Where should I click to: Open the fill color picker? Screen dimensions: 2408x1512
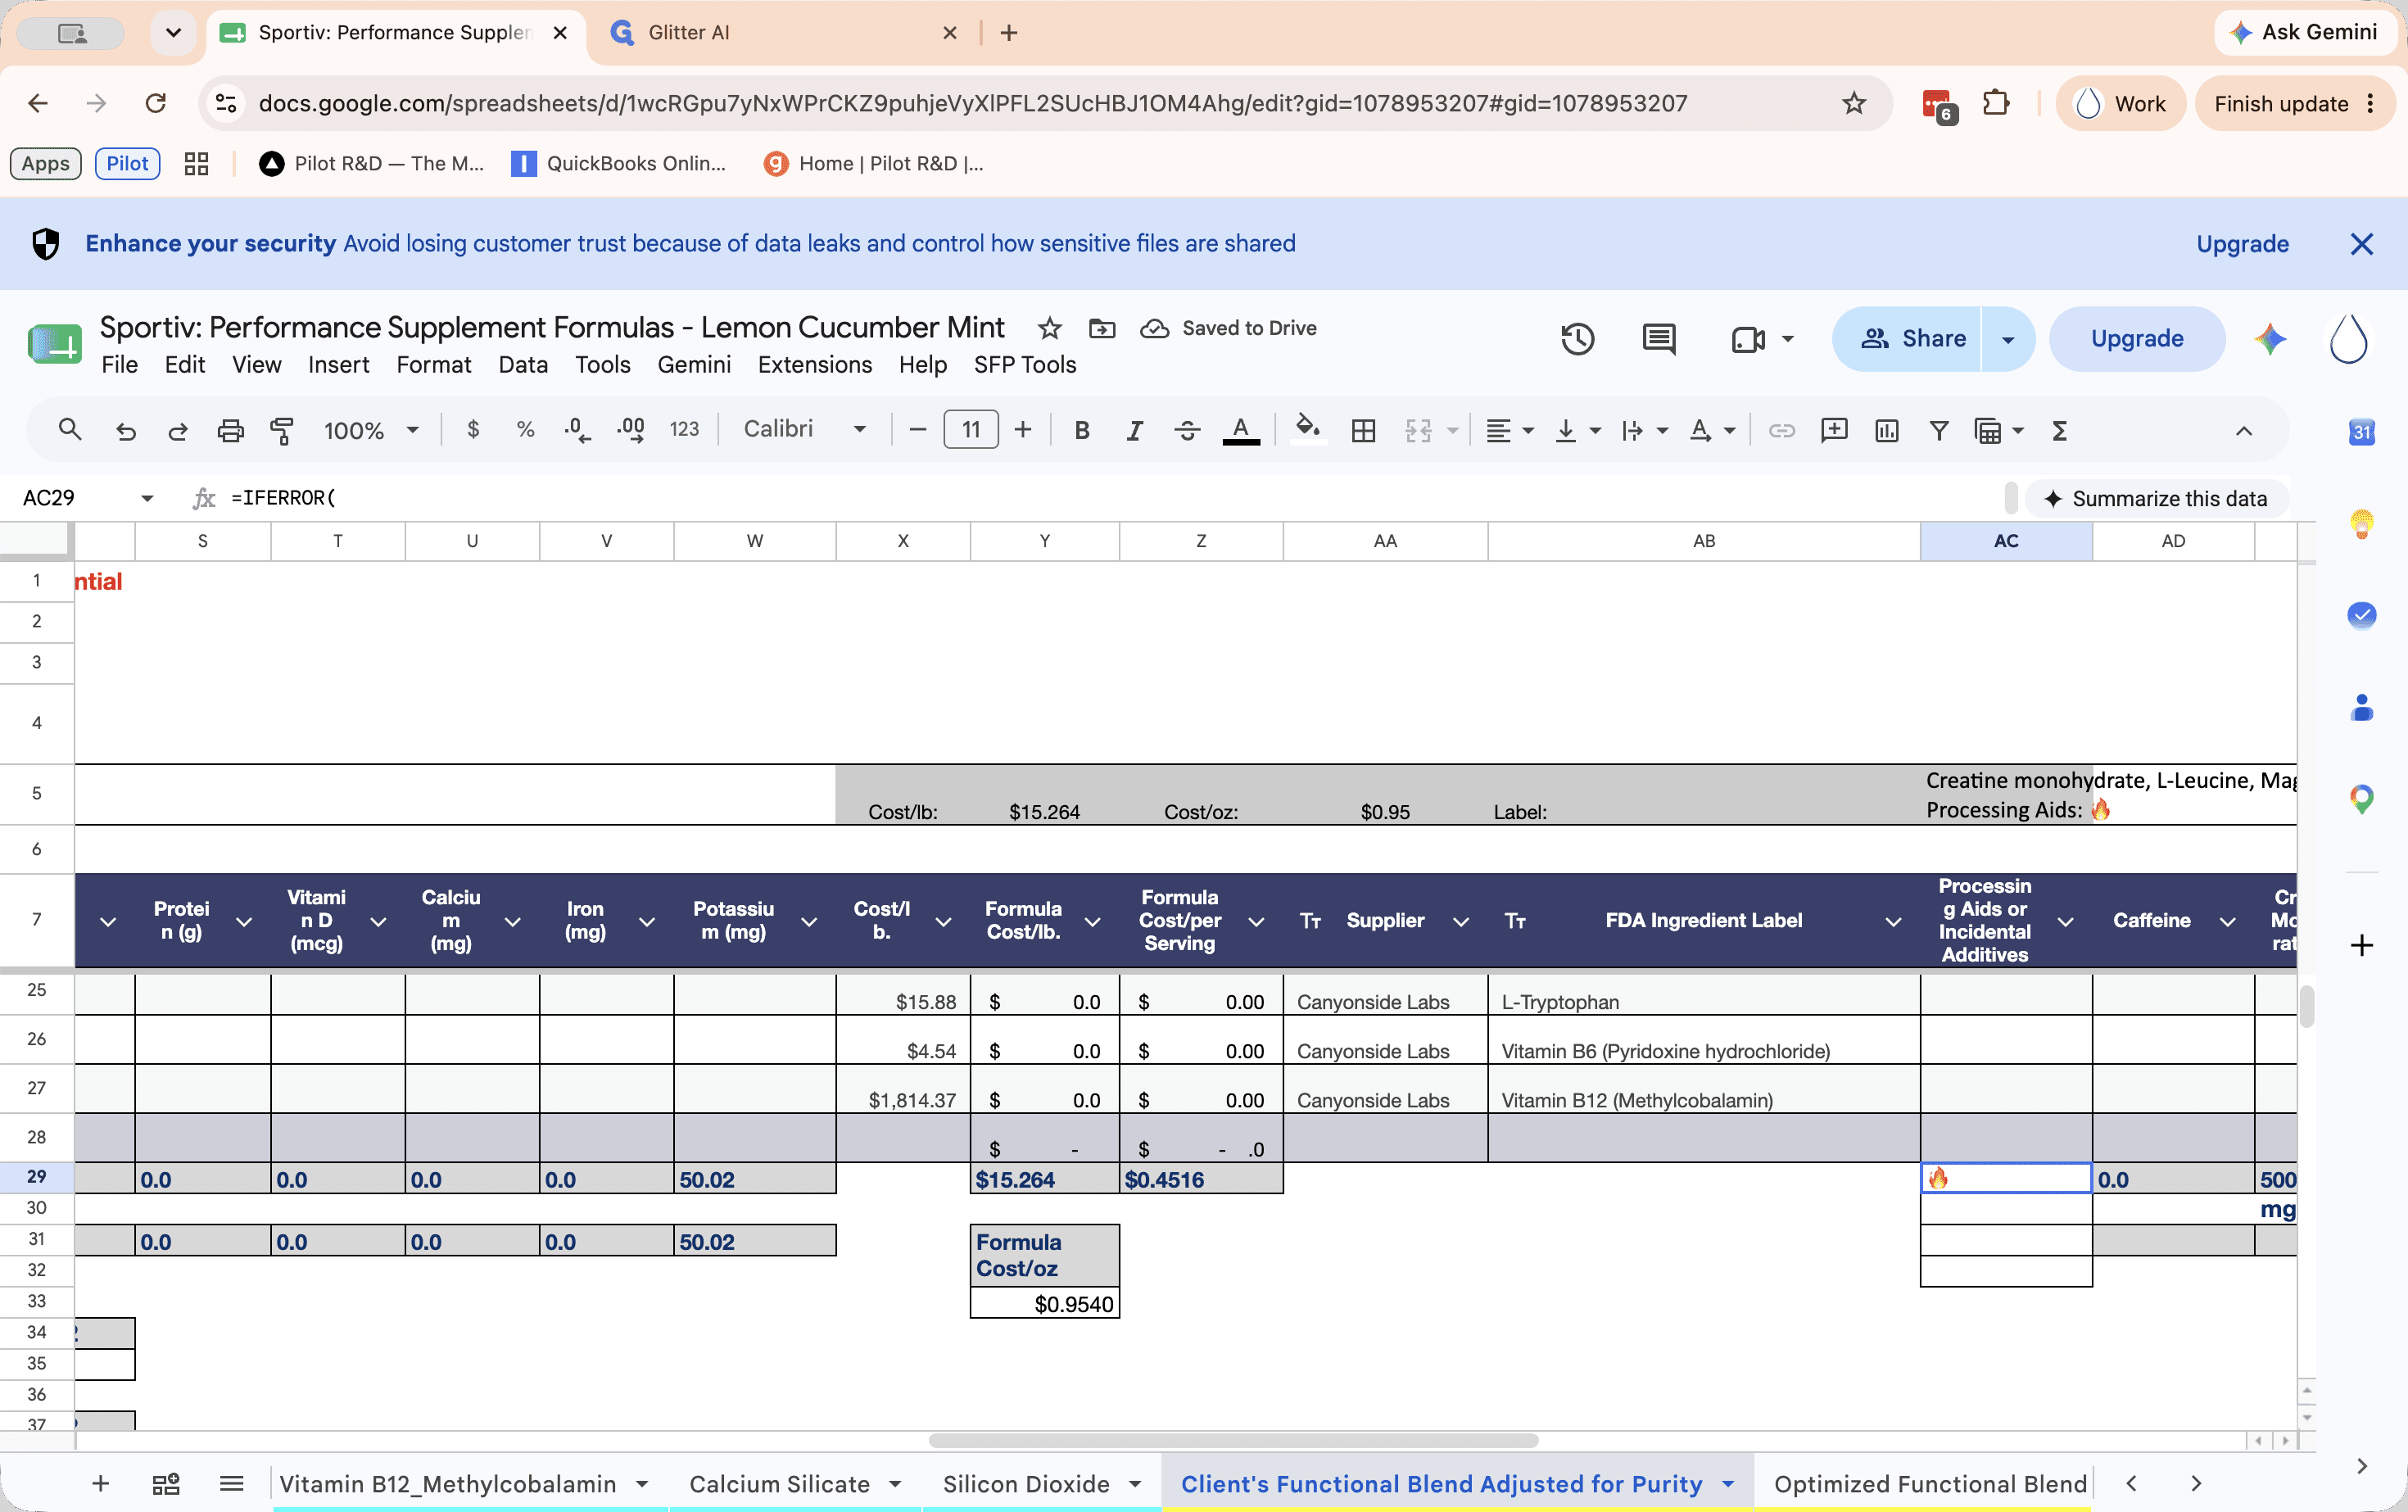[1307, 429]
